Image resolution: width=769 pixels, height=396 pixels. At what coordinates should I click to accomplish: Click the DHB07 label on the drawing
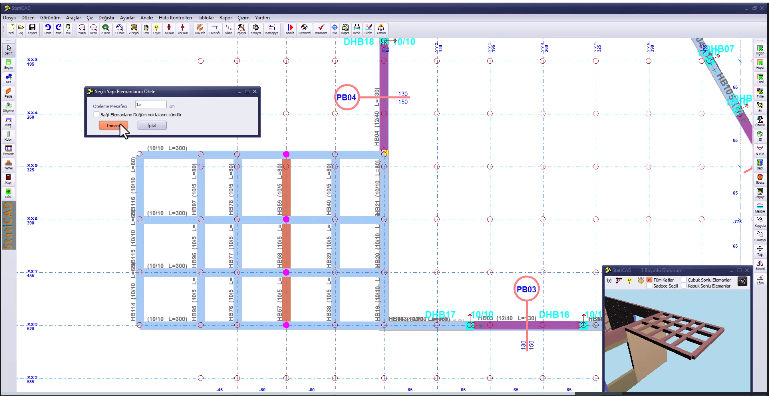(x=719, y=49)
